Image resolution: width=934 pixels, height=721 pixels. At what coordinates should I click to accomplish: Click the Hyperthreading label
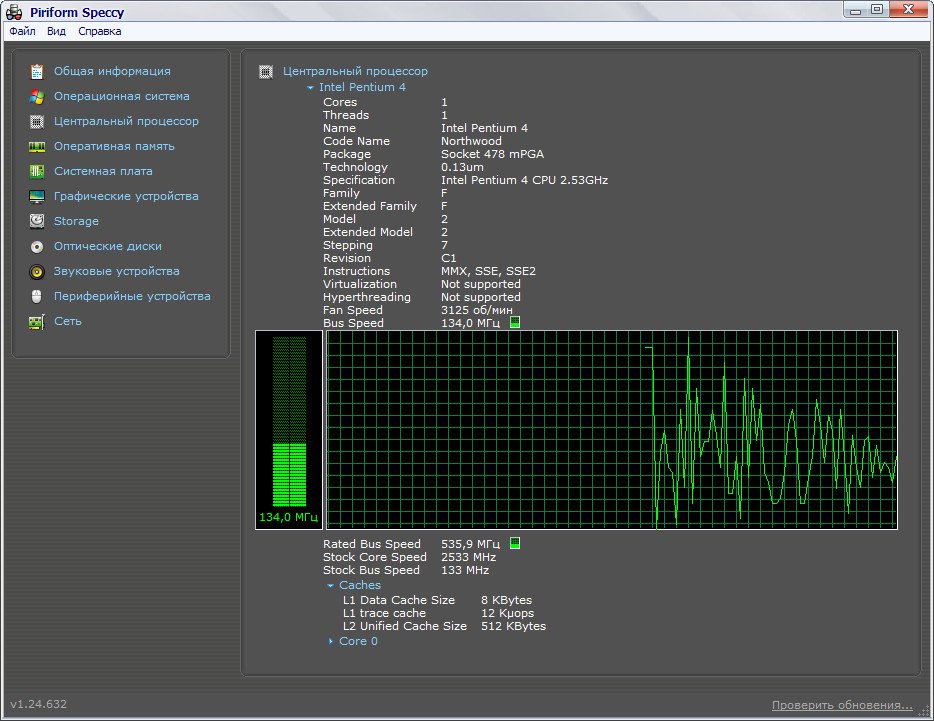pos(367,297)
